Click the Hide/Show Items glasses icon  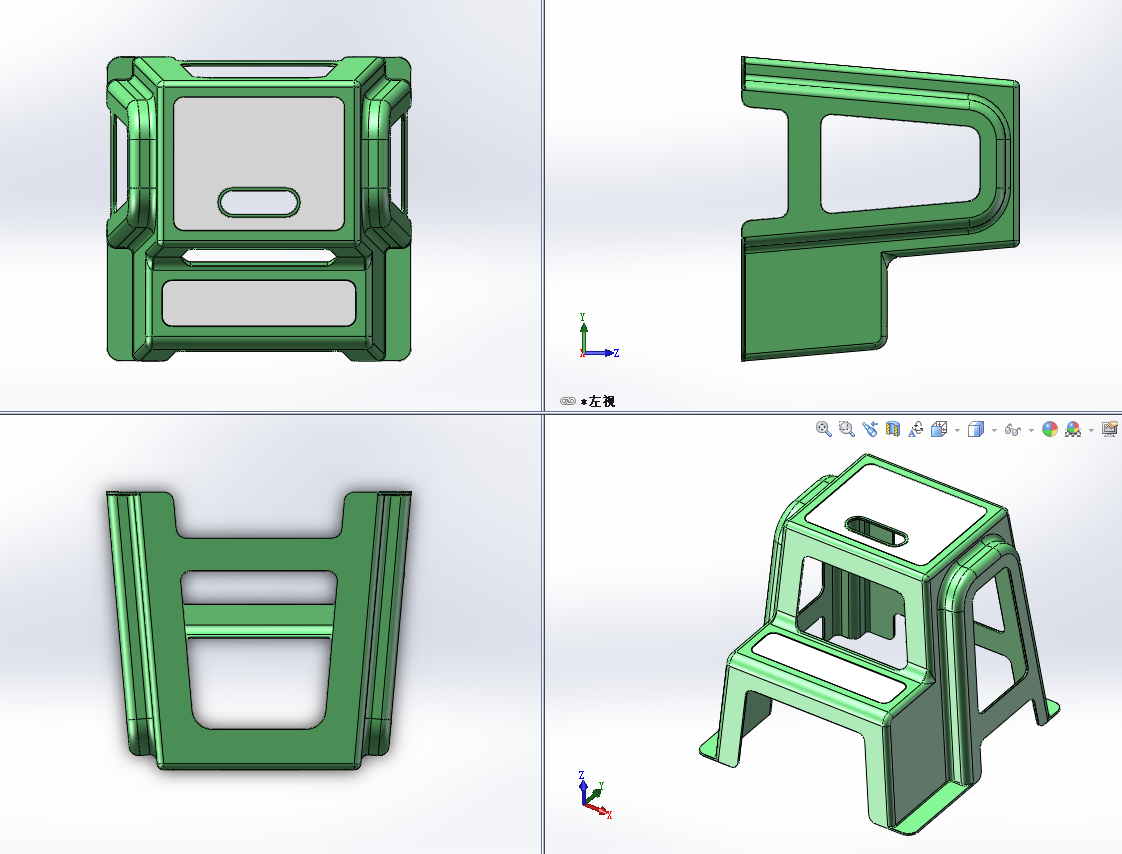(x=1013, y=429)
